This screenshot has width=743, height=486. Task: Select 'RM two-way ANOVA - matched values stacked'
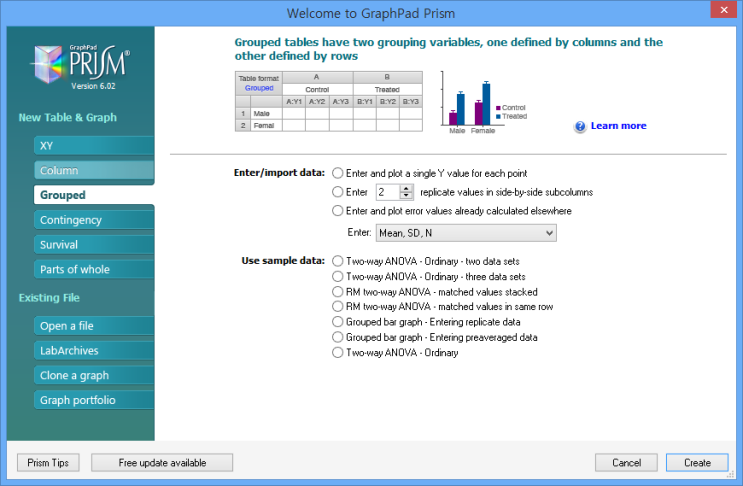[x=337, y=291]
